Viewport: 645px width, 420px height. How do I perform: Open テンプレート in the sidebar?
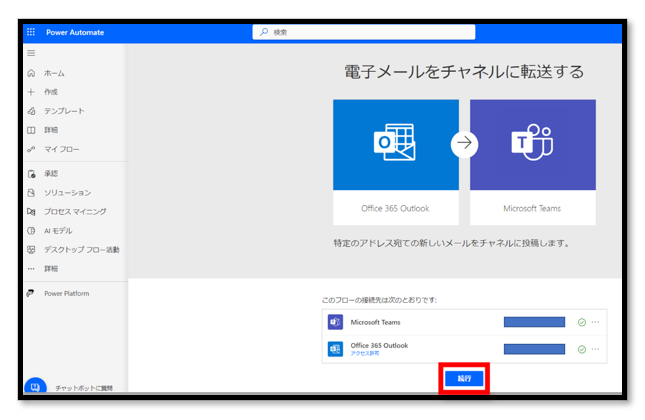point(64,111)
